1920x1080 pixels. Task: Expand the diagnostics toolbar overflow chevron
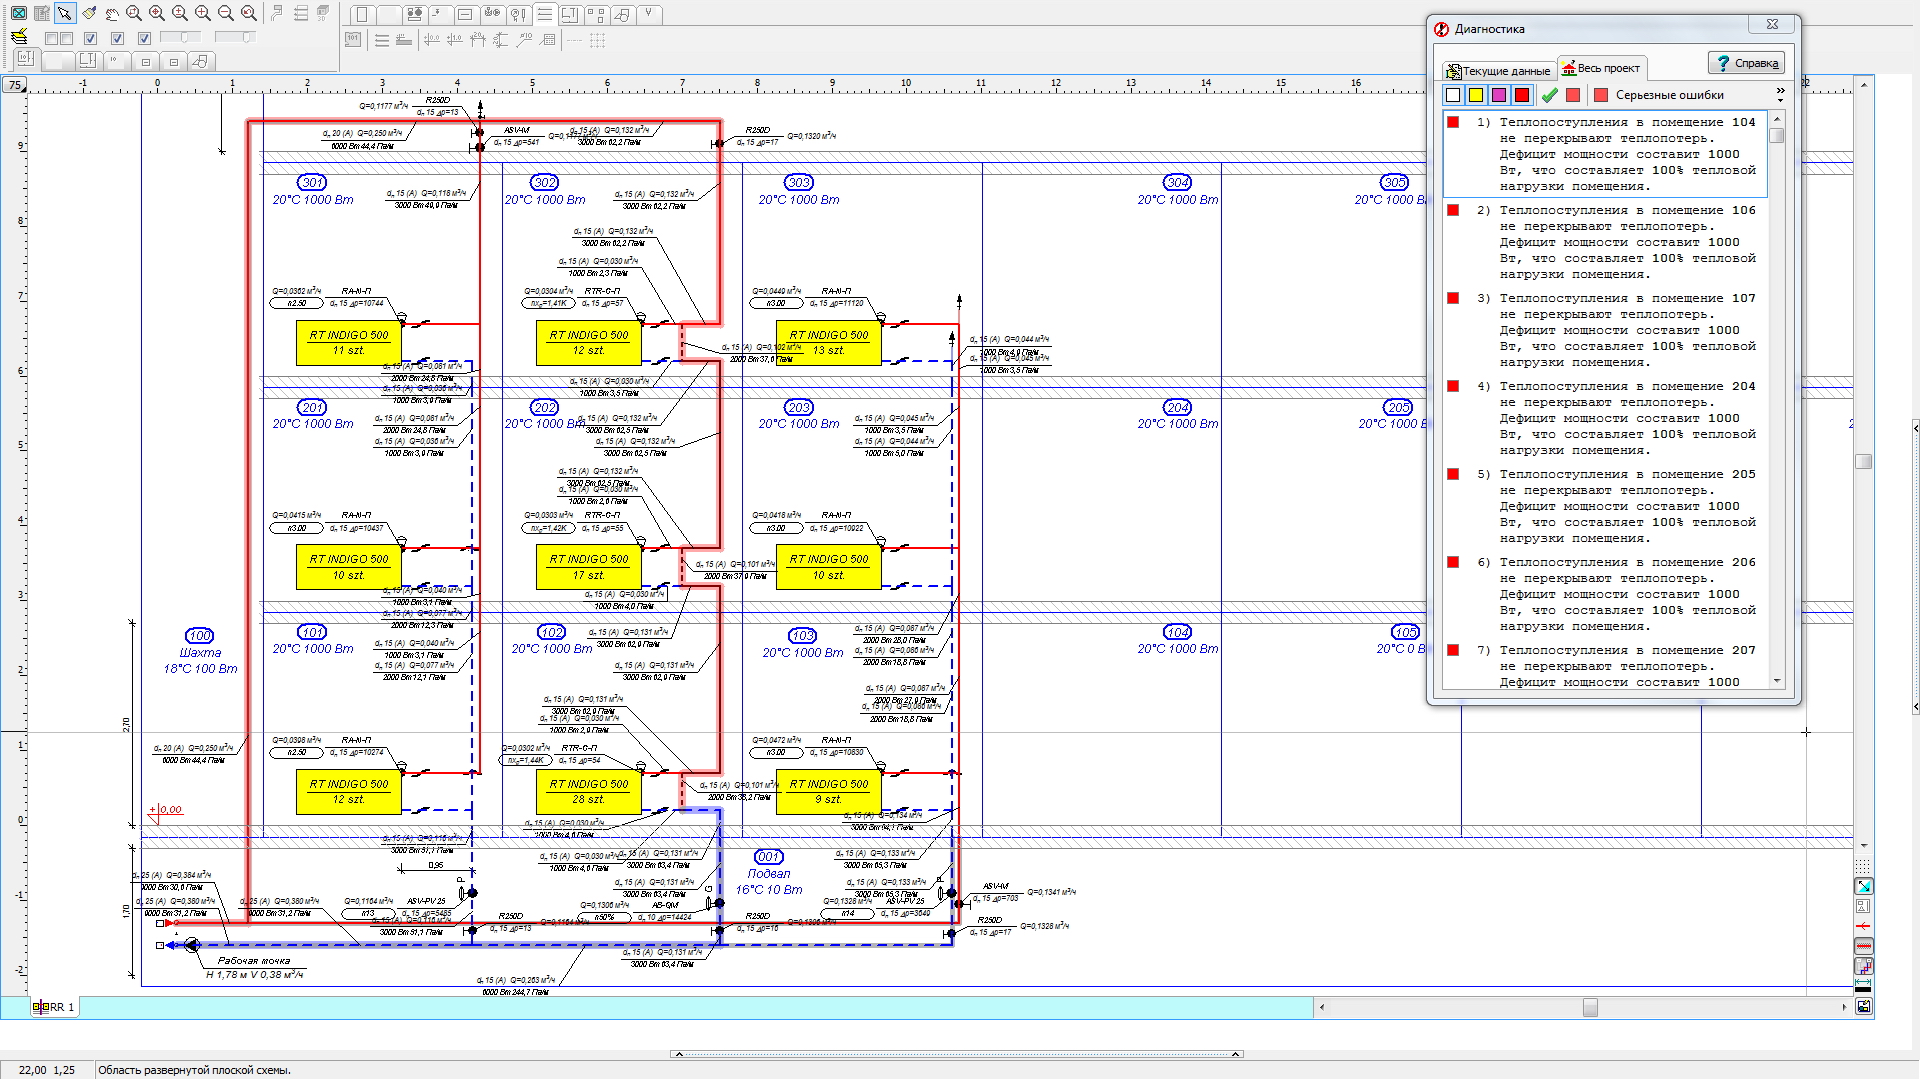(x=1780, y=94)
